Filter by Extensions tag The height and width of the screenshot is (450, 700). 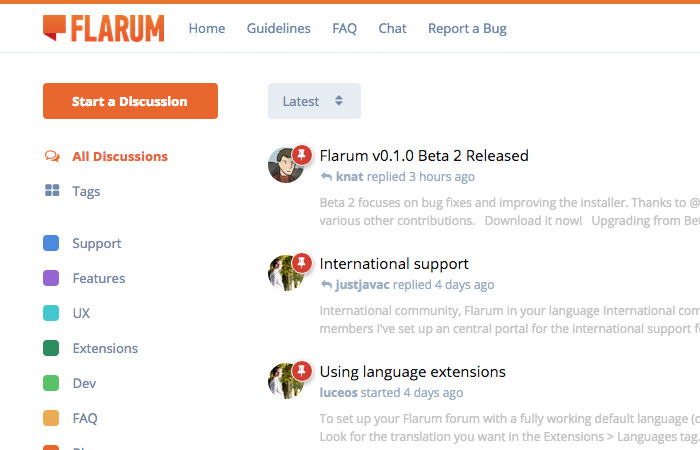coord(105,348)
